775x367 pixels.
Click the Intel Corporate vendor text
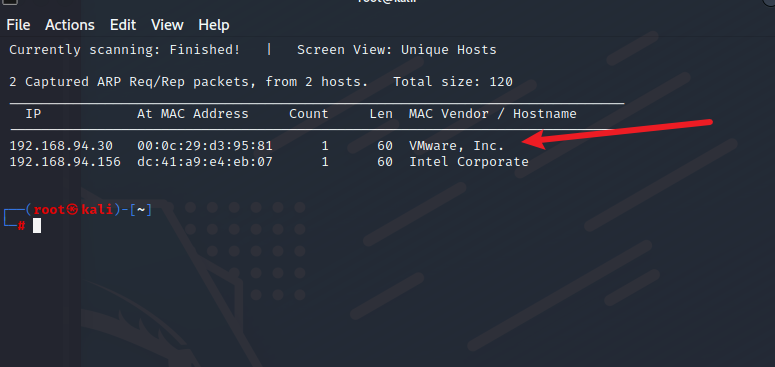(x=469, y=162)
